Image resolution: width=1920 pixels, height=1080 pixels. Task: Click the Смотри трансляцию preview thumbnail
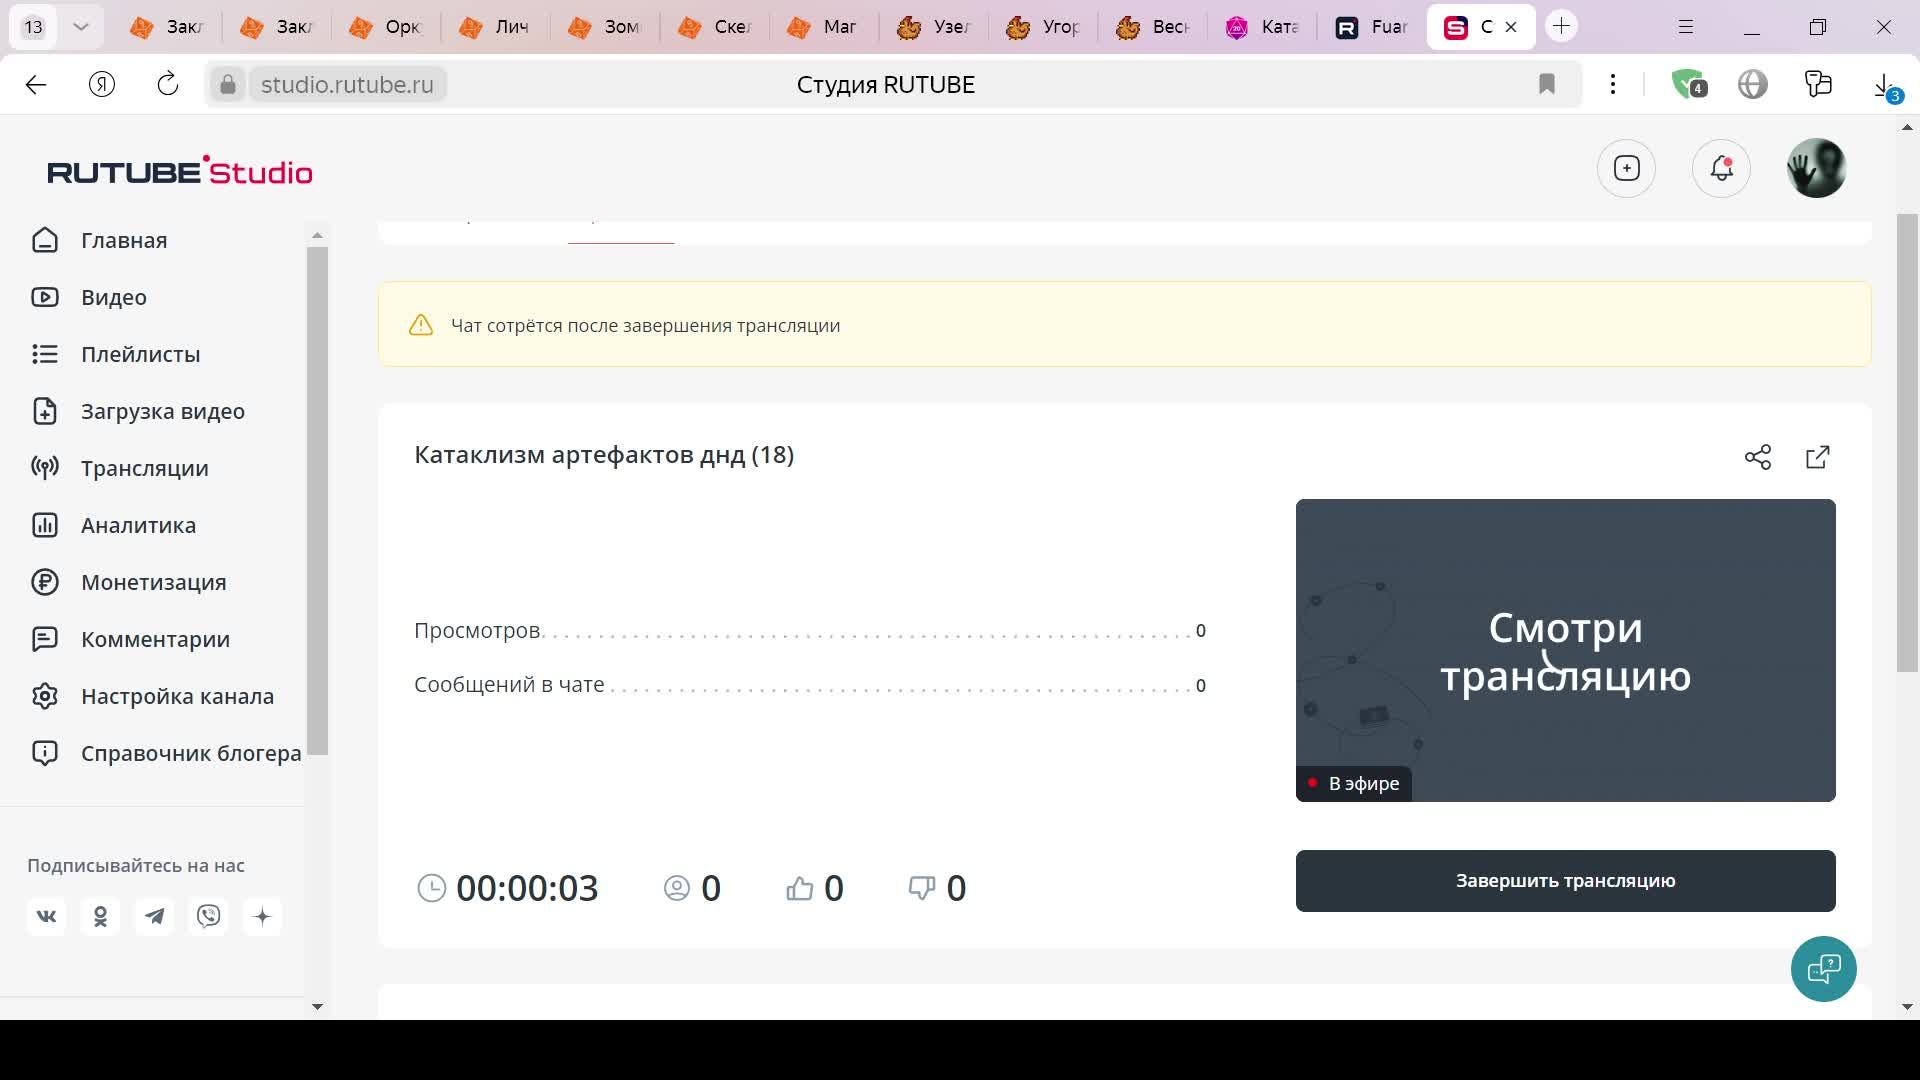pos(1564,650)
